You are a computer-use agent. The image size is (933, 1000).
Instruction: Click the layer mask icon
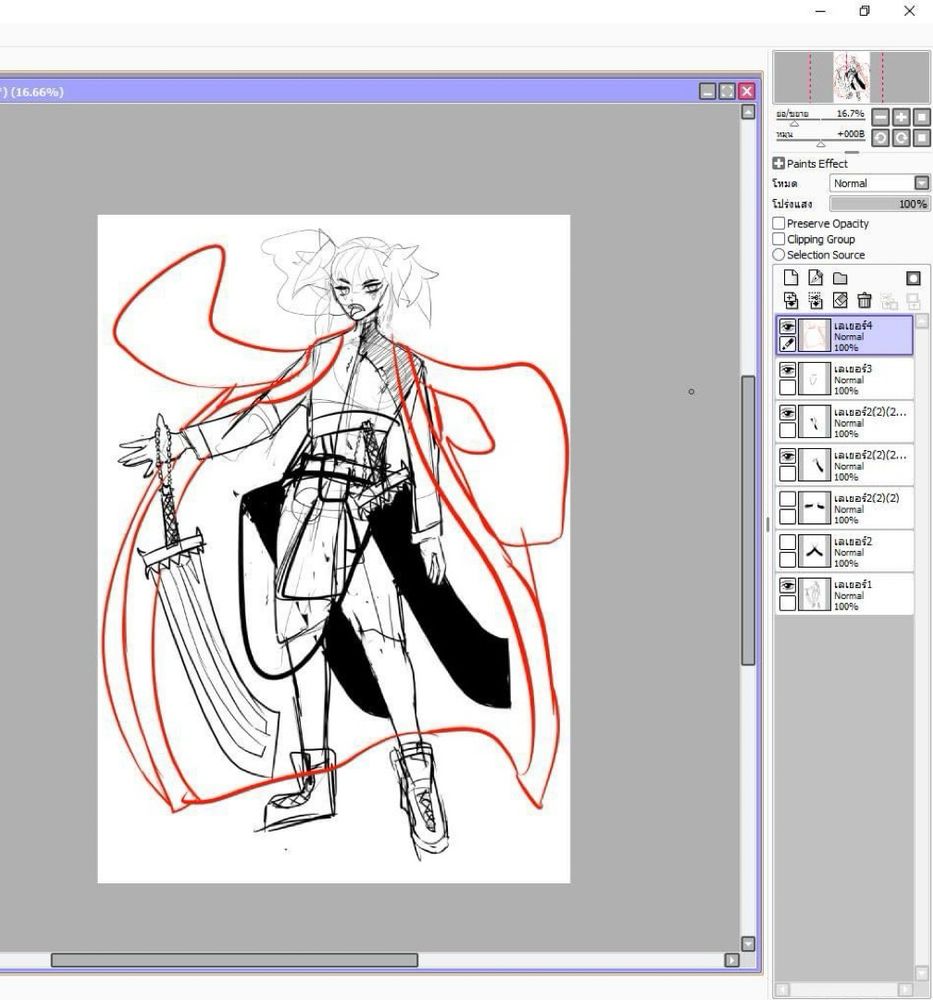click(913, 278)
